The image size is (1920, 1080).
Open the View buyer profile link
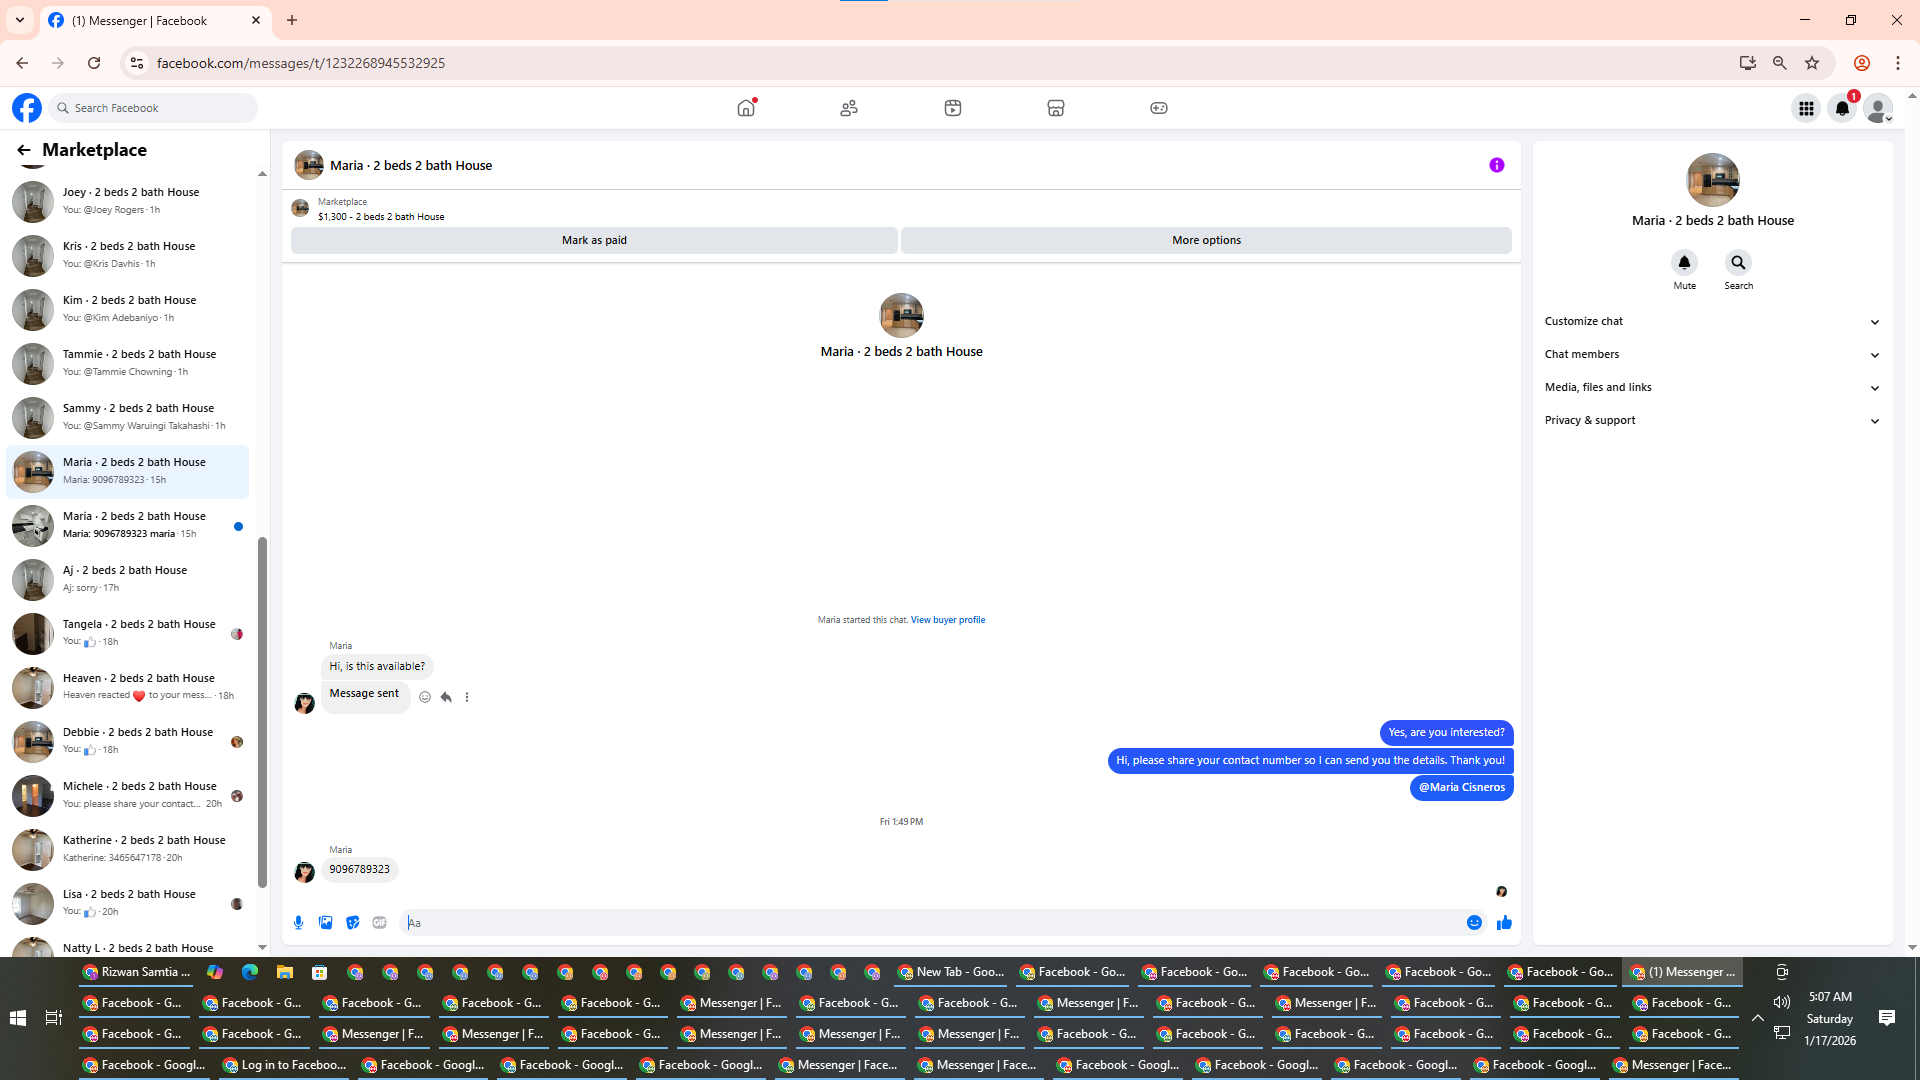pos(947,620)
